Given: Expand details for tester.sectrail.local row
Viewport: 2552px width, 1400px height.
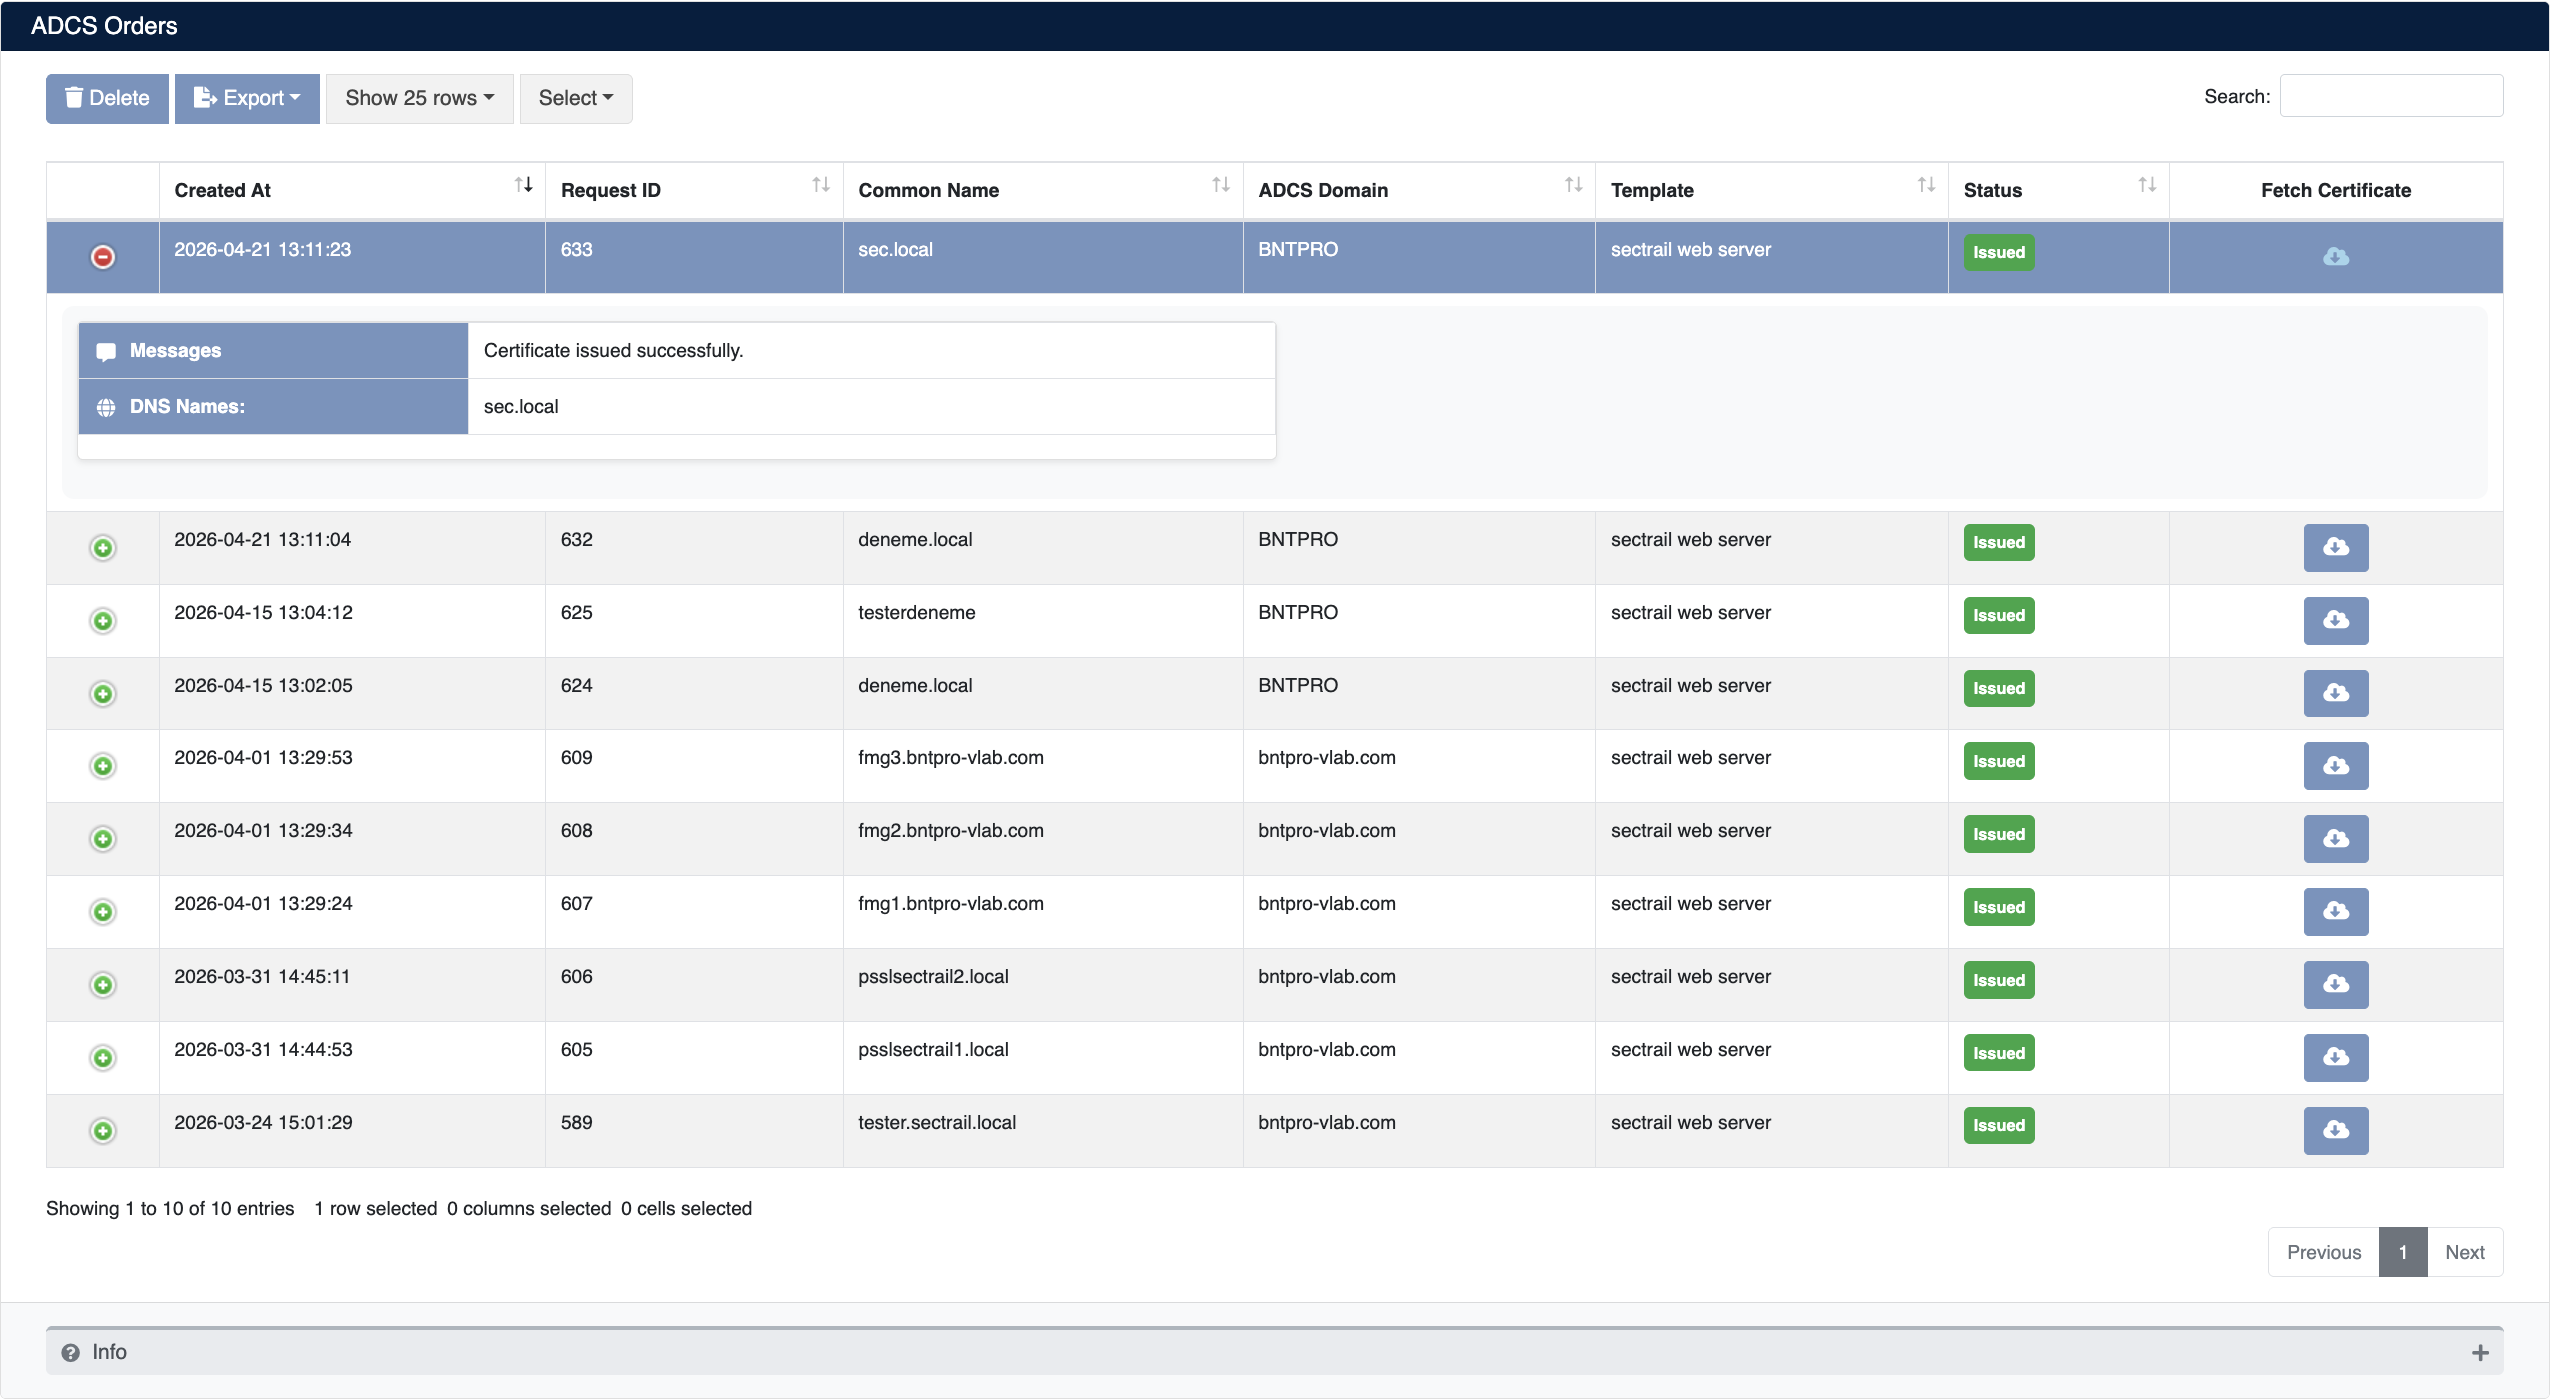Looking at the screenshot, I should (x=103, y=1131).
